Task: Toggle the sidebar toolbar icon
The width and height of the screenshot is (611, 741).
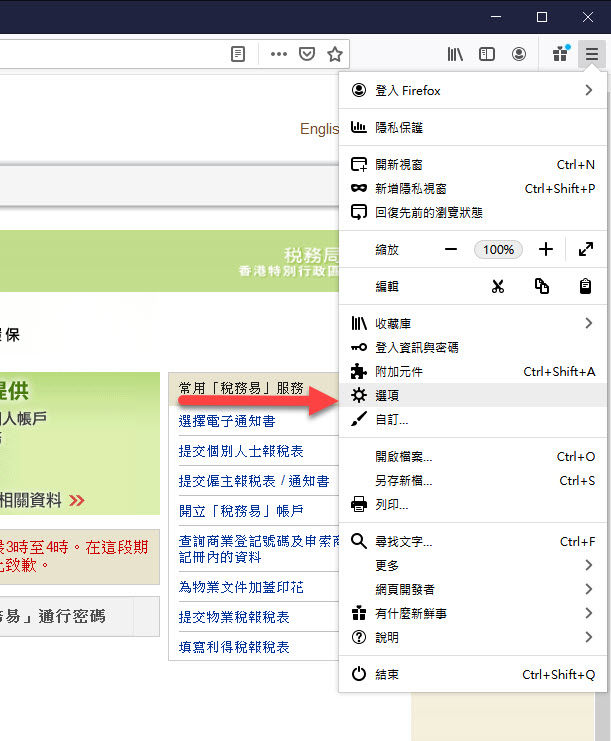Action: 487,54
